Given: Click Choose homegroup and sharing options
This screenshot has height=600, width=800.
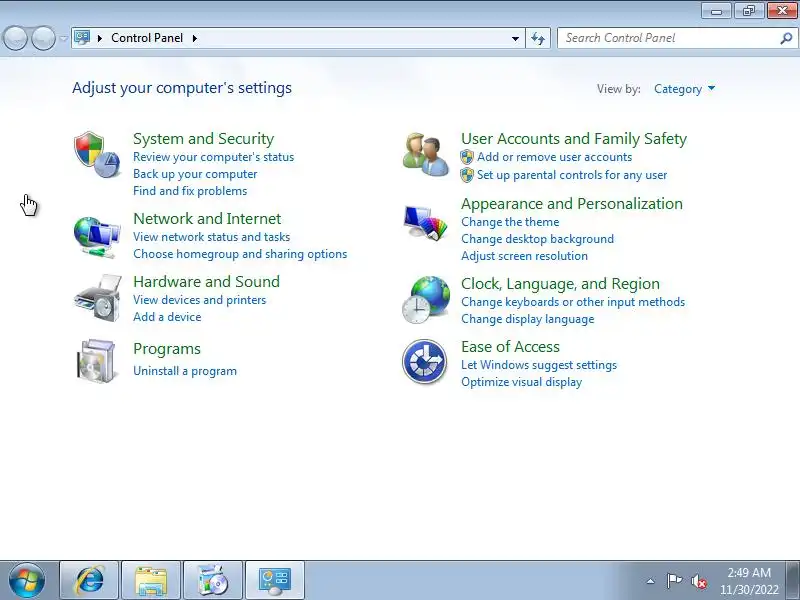Looking at the screenshot, I should [x=240, y=254].
